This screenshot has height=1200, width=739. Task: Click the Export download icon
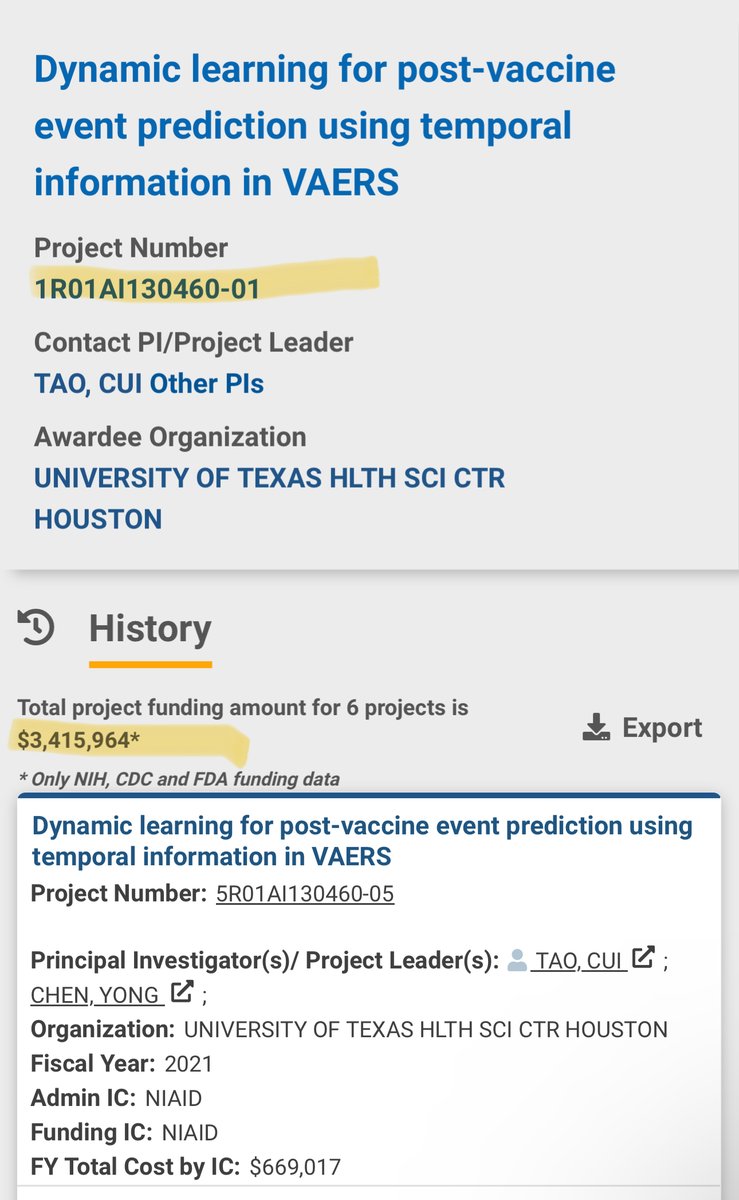596,728
